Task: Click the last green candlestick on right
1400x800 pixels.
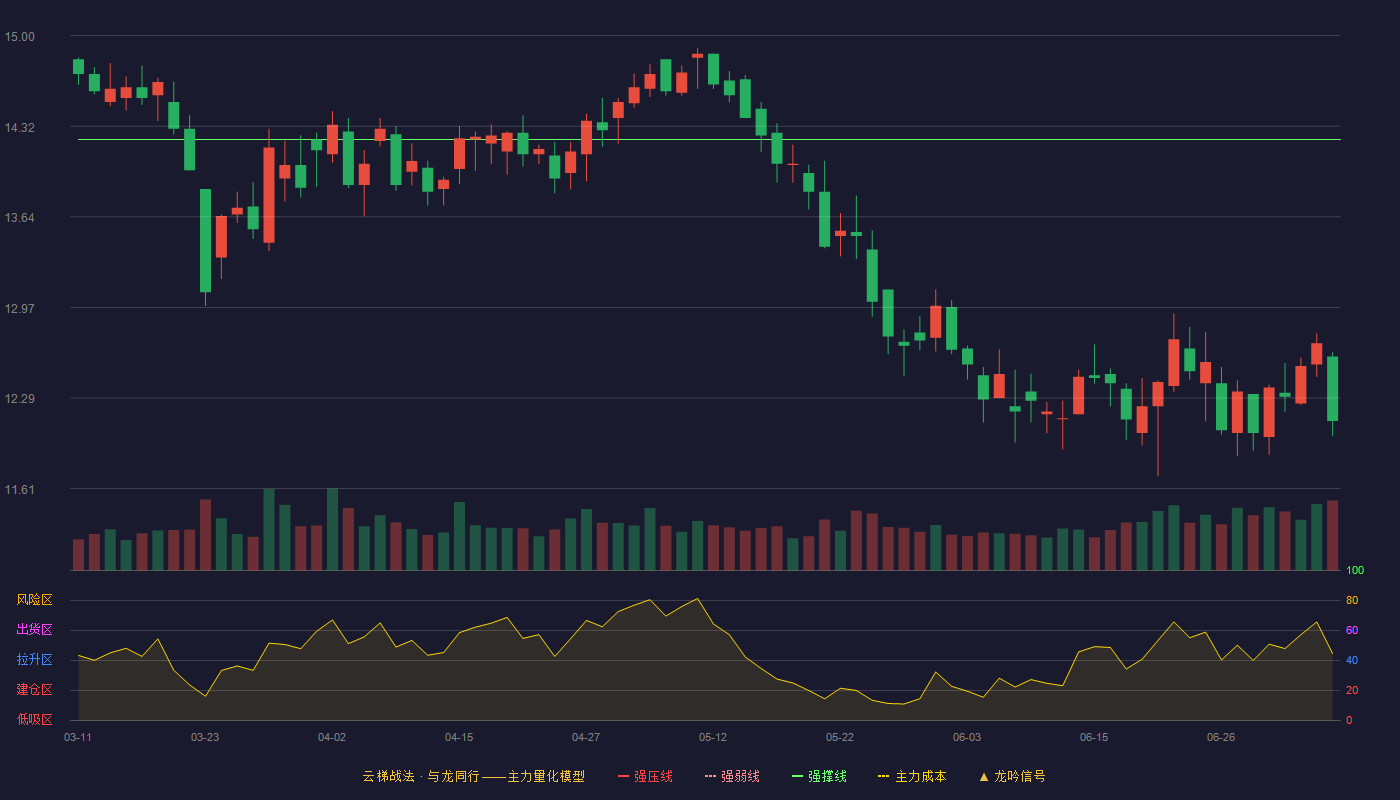Action: [x=1332, y=389]
